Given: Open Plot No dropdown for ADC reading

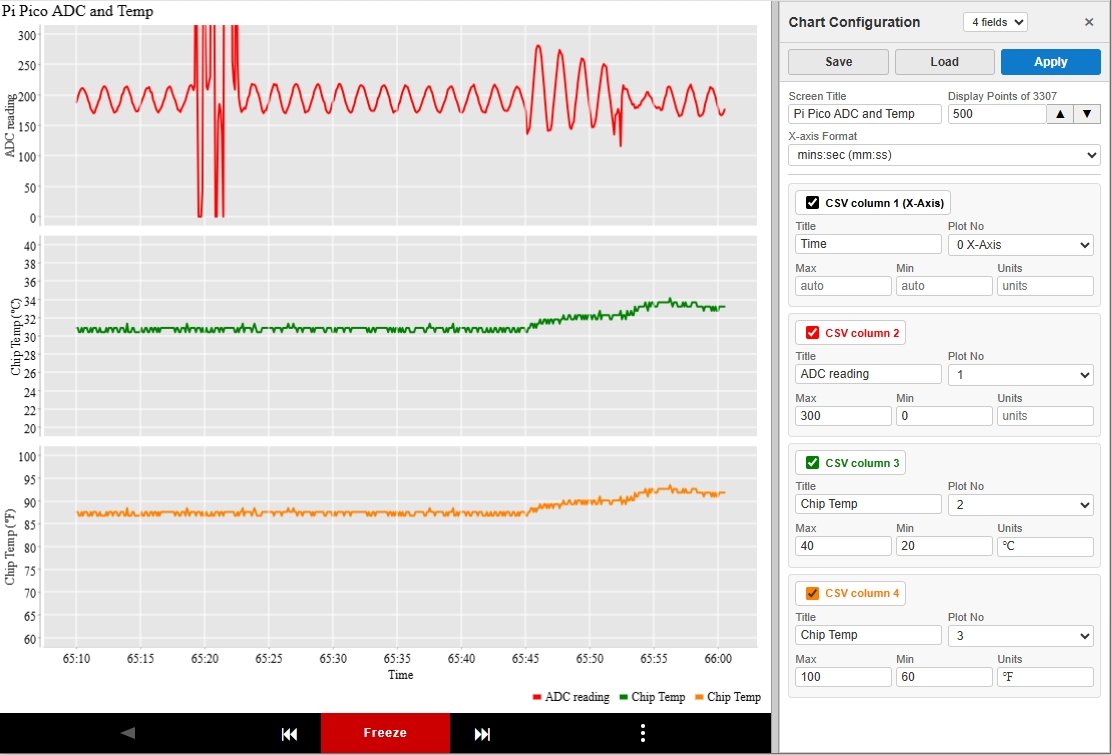Looking at the screenshot, I should [1020, 375].
